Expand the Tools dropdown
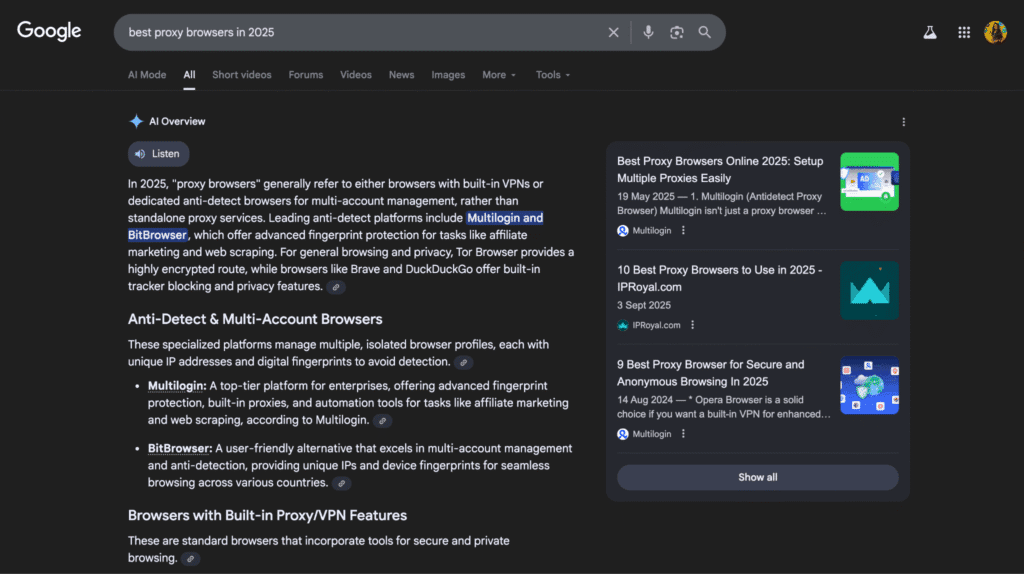This screenshot has height=574, width=1024. 553,75
